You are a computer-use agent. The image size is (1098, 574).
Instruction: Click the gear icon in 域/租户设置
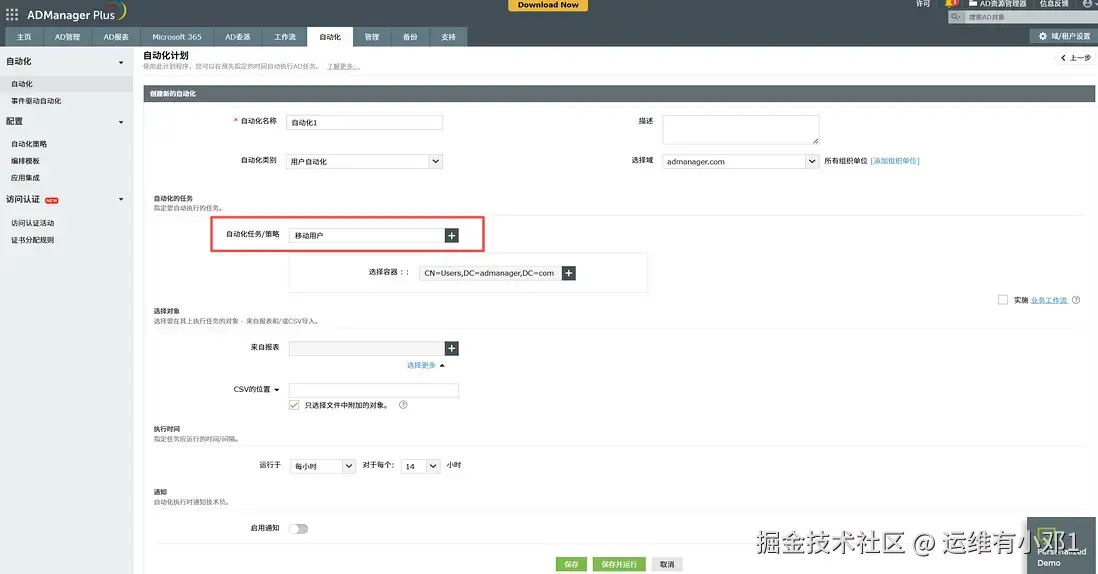point(1043,36)
